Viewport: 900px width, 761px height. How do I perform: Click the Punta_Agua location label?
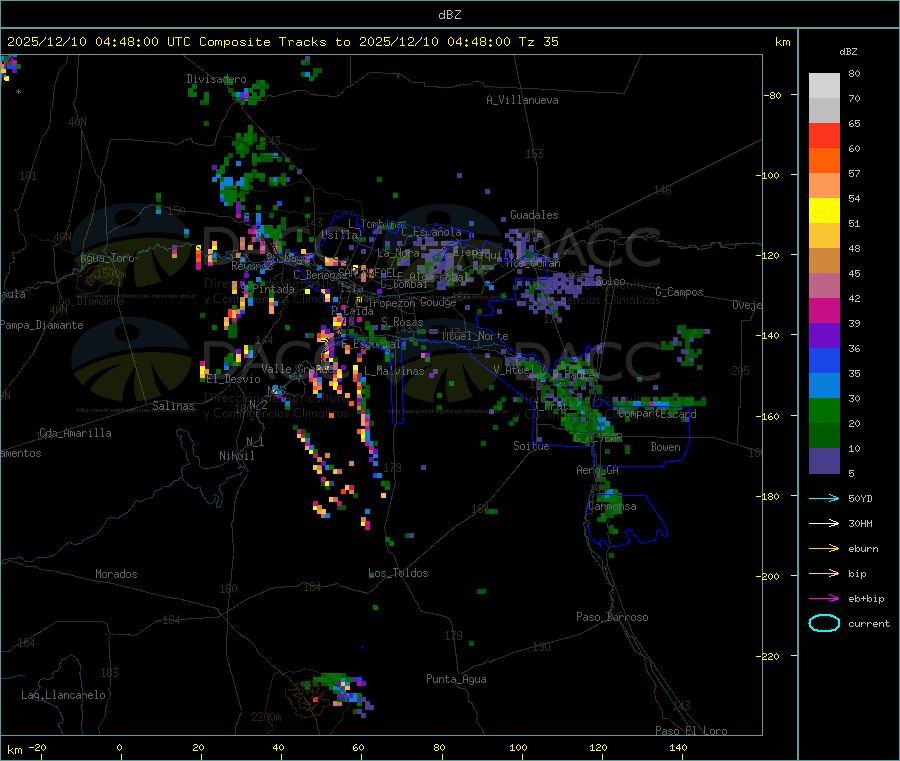point(456,679)
